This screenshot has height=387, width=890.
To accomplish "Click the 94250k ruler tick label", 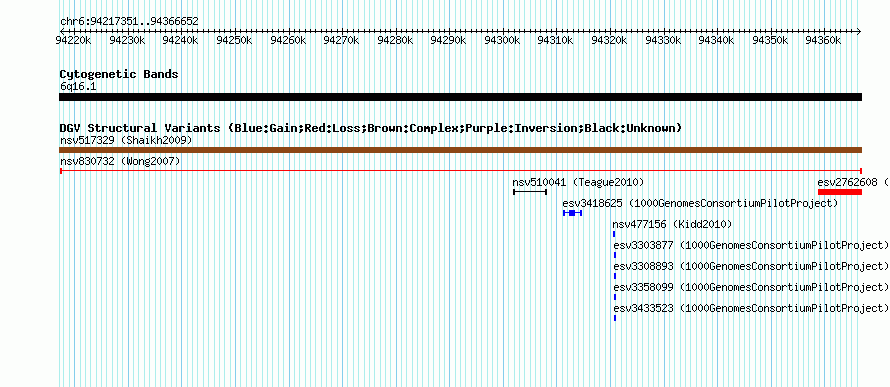I will [x=234, y=40].
